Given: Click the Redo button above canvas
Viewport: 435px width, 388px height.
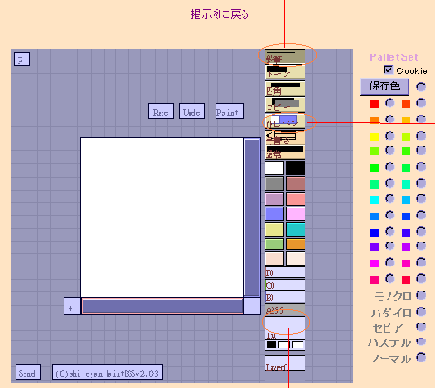Looking at the screenshot, I should 161,111.
